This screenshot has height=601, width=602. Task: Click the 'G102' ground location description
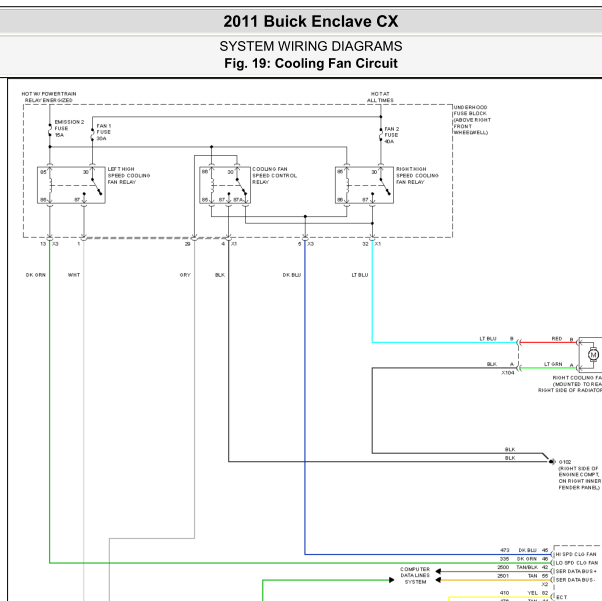tap(580, 475)
